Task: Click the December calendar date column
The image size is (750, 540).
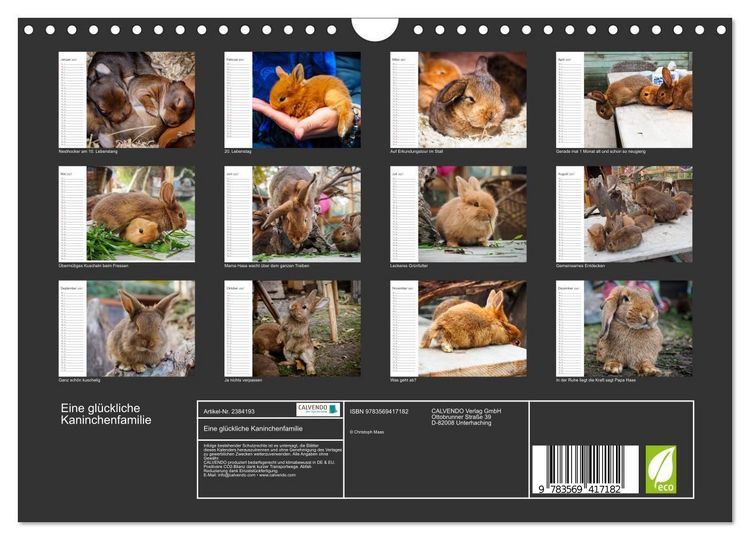Action: coord(570,328)
